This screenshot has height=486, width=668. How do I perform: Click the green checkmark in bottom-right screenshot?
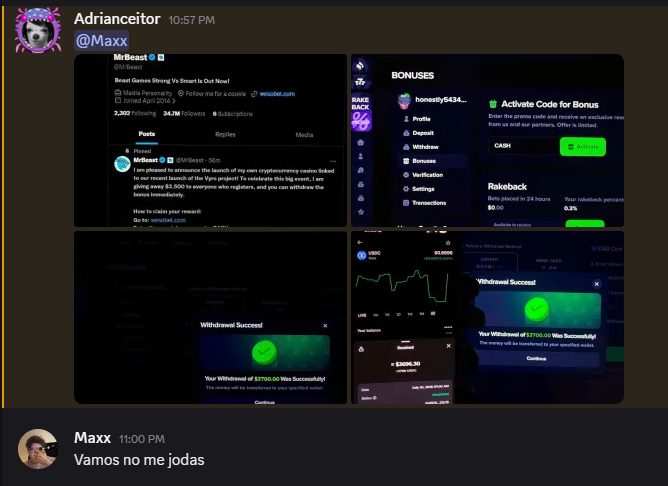coord(537,308)
